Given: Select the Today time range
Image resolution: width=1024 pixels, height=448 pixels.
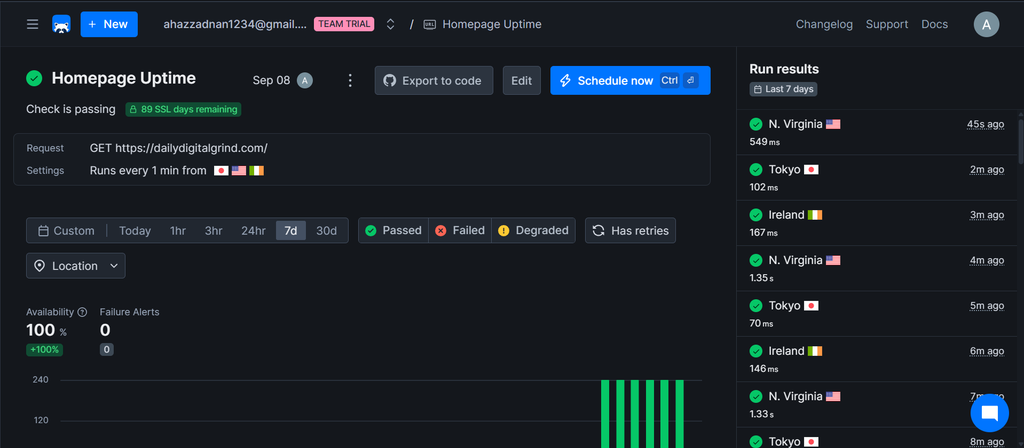Looking at the screenshot, I should [x=135, y=231].
